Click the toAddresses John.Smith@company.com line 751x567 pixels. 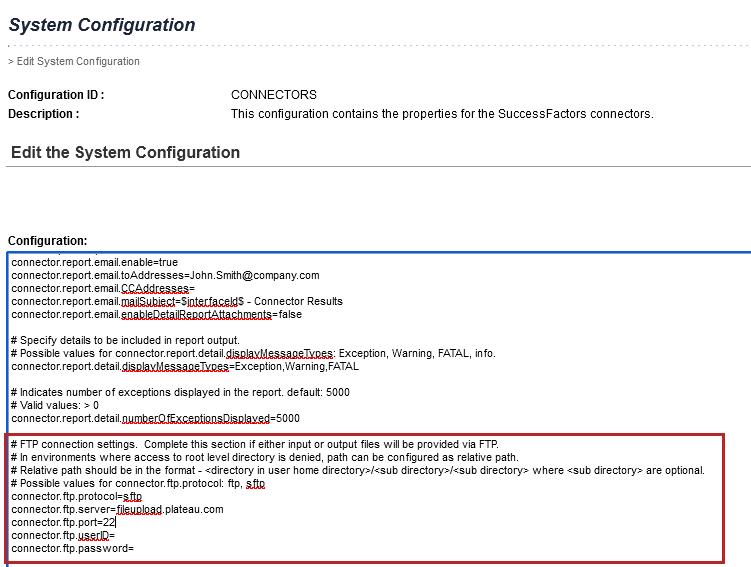coord(165,275)
